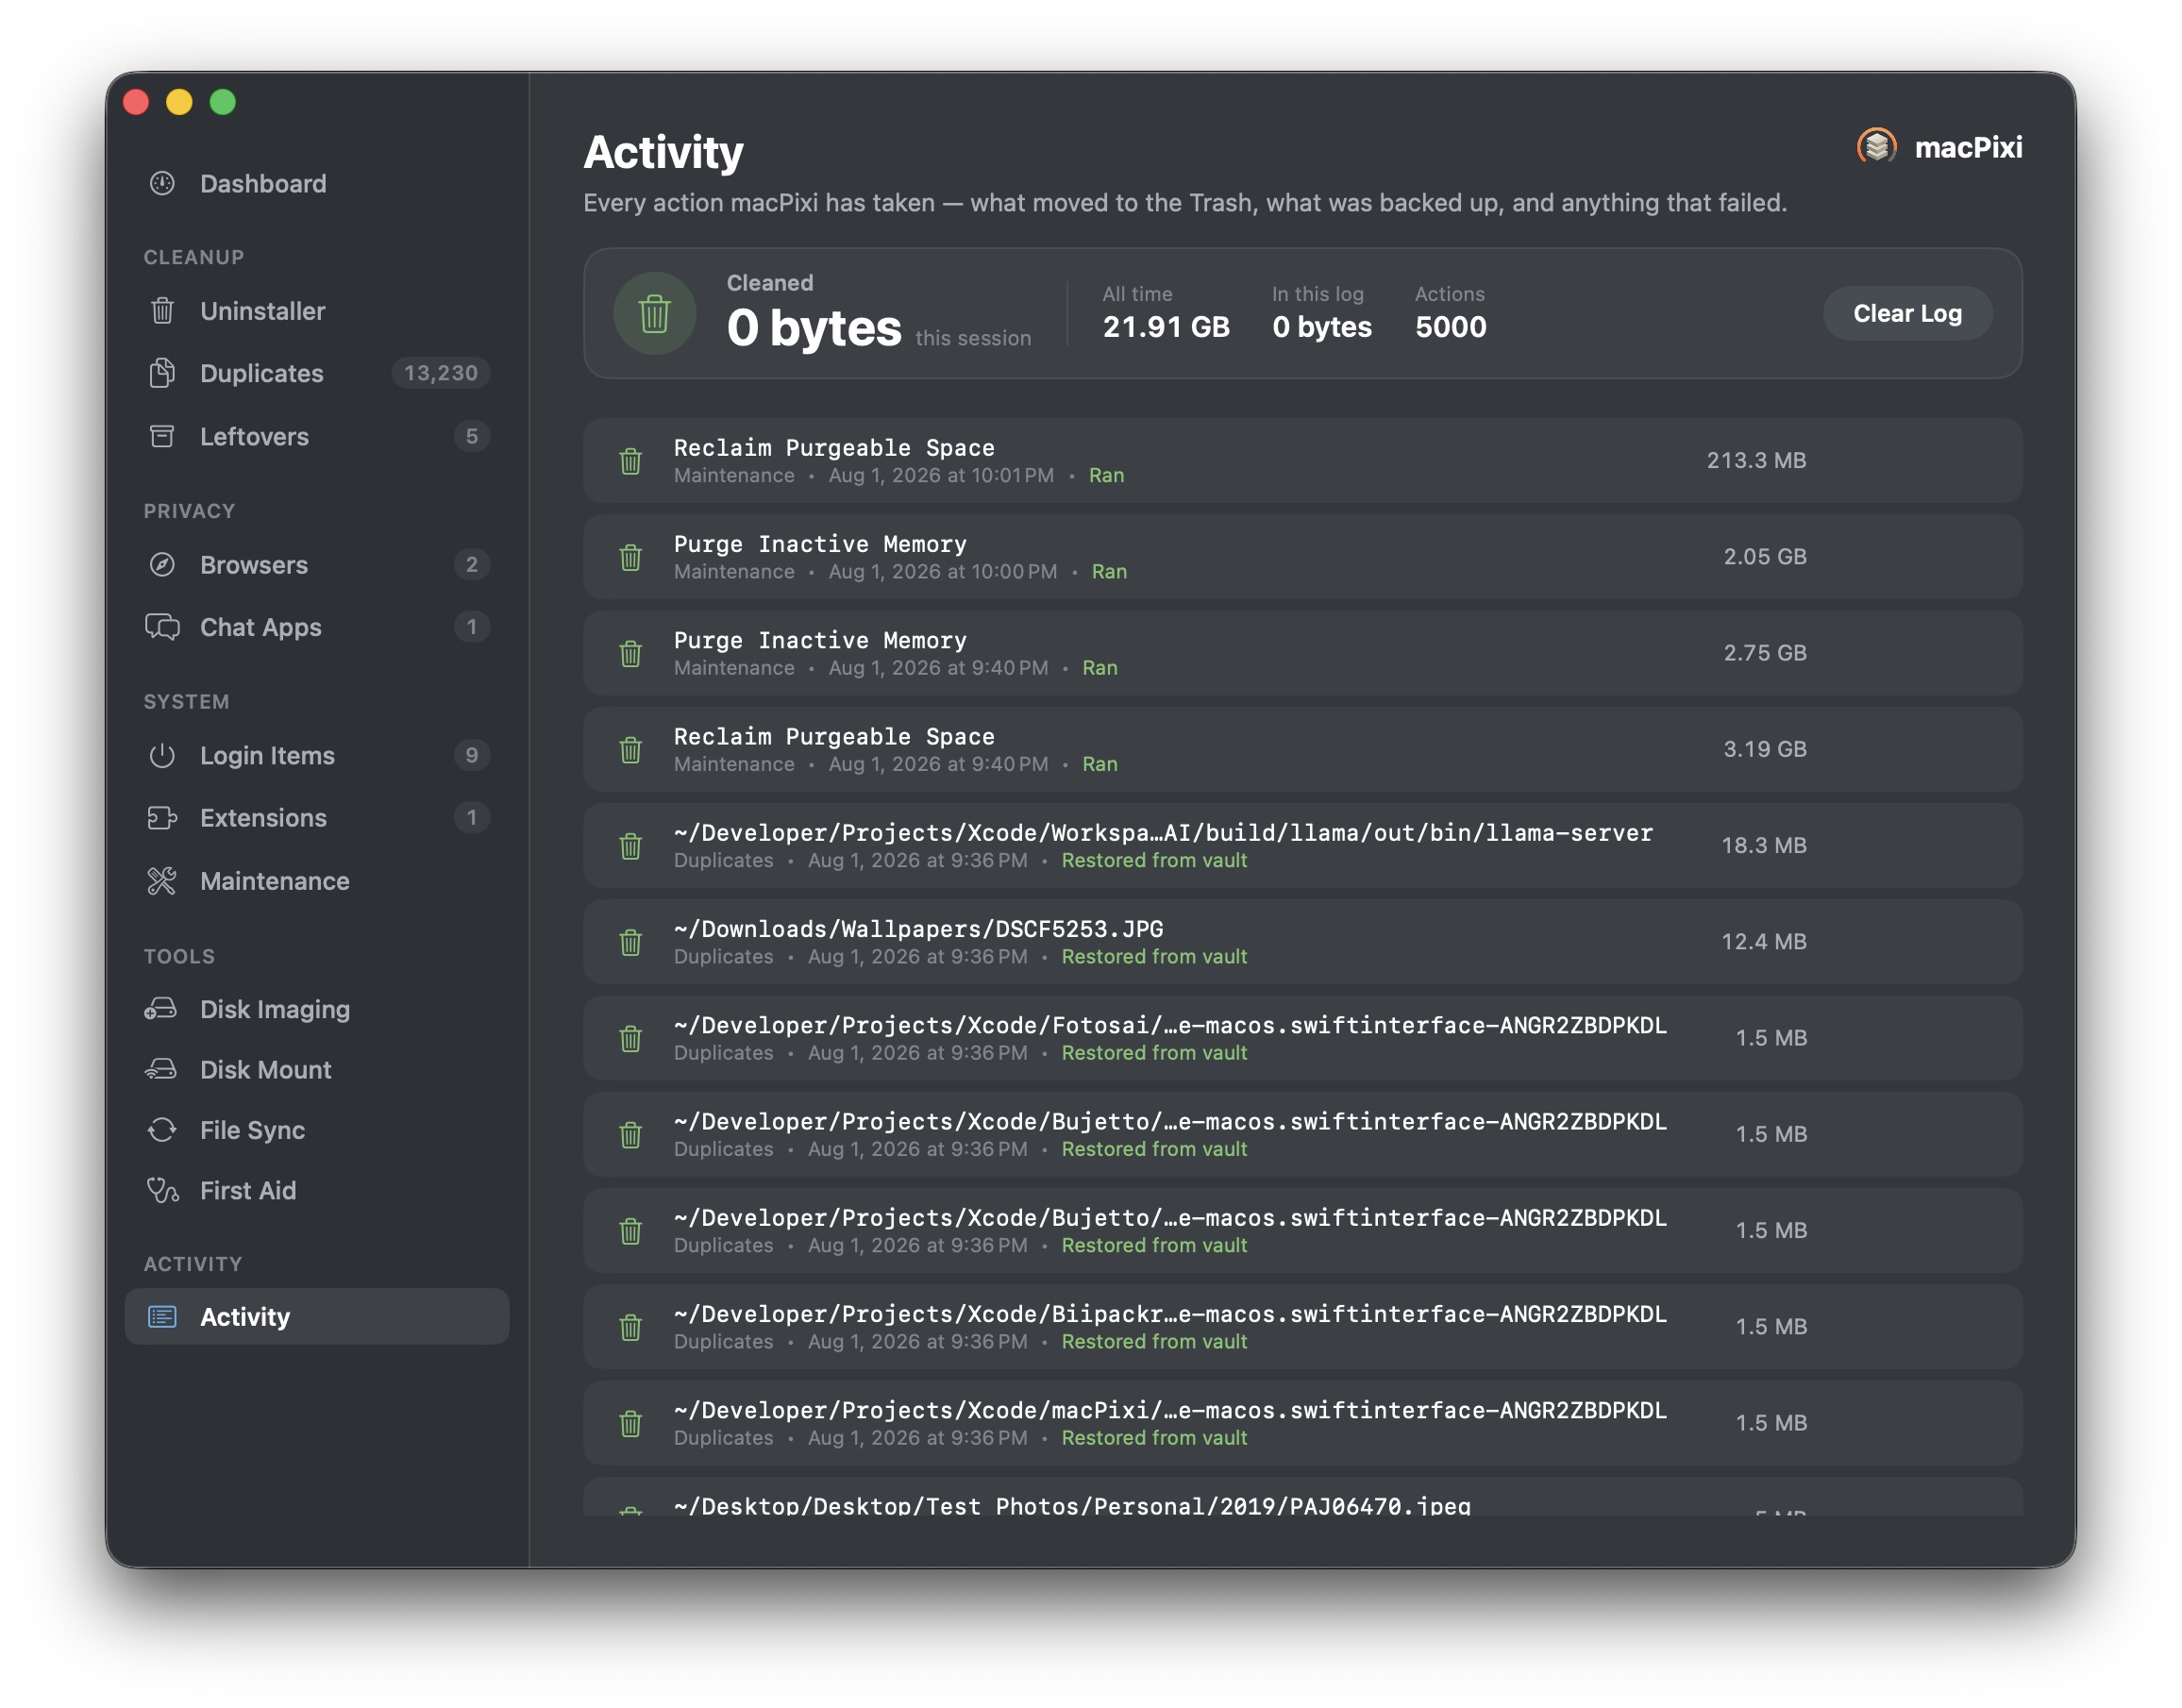
Task: Click the Extensions puzzle icon
Action: tap(162, 818)
